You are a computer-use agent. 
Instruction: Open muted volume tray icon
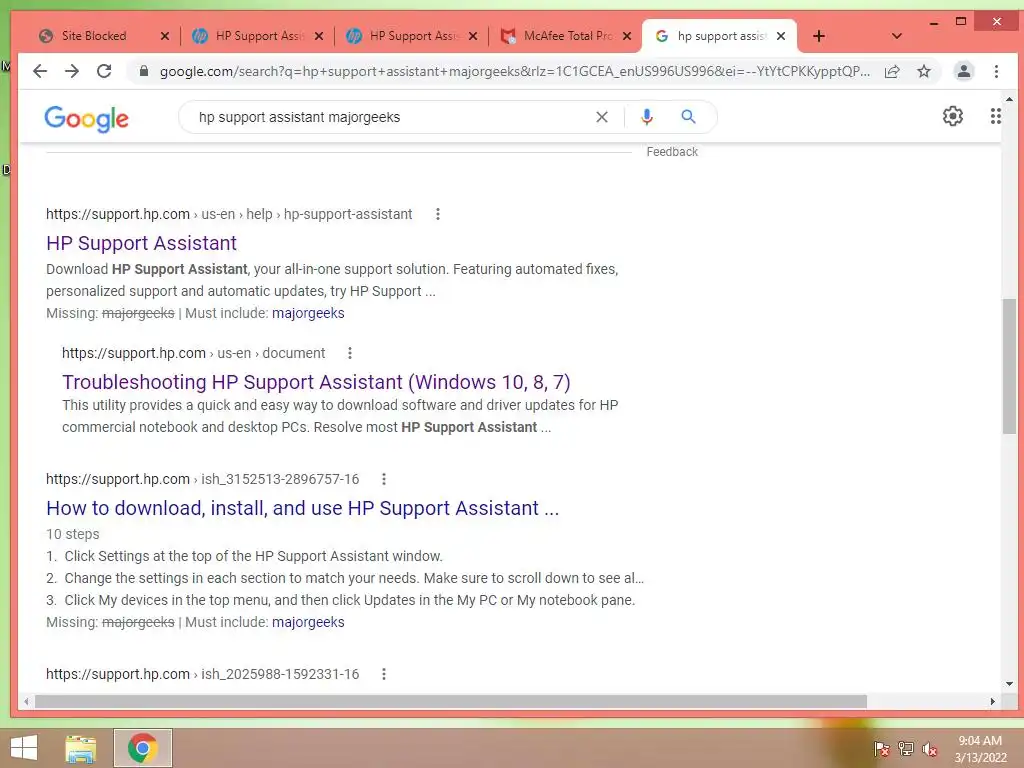click(930, 749)
